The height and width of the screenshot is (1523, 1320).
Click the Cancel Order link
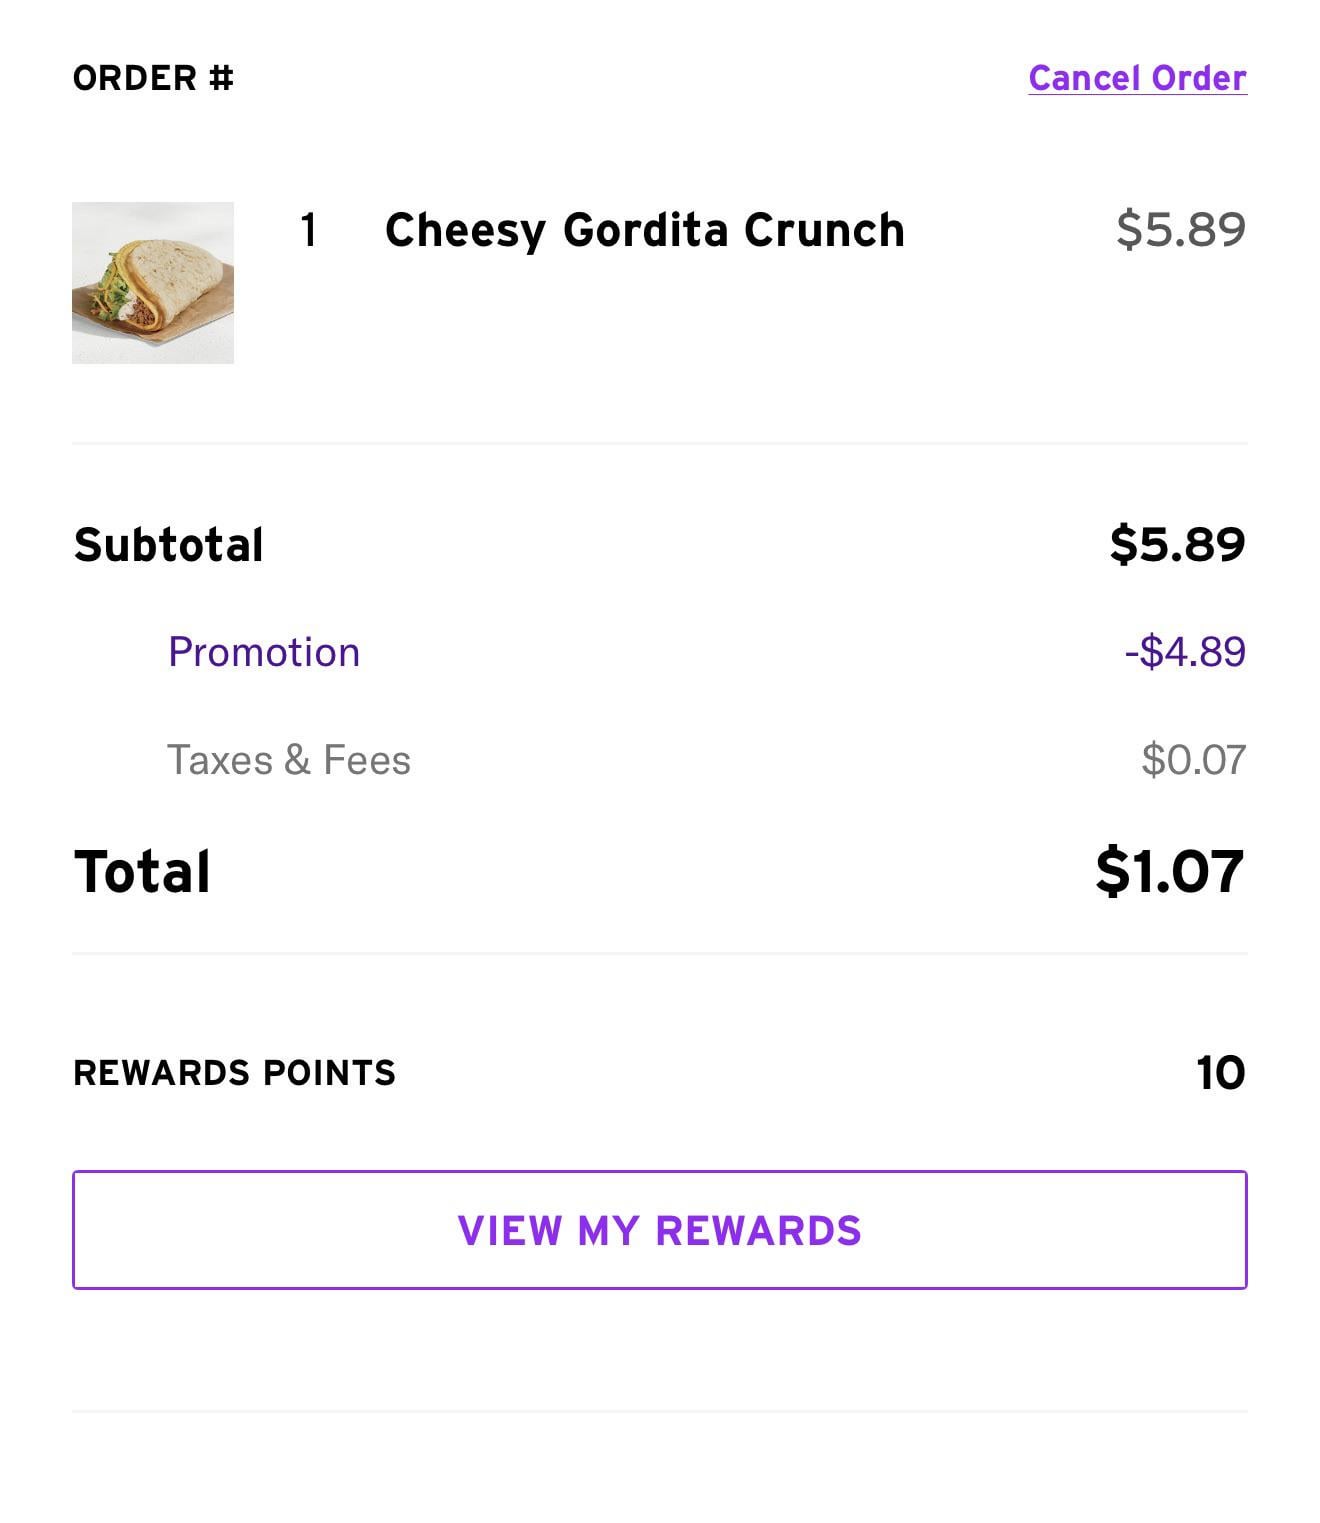[1137, 78]
